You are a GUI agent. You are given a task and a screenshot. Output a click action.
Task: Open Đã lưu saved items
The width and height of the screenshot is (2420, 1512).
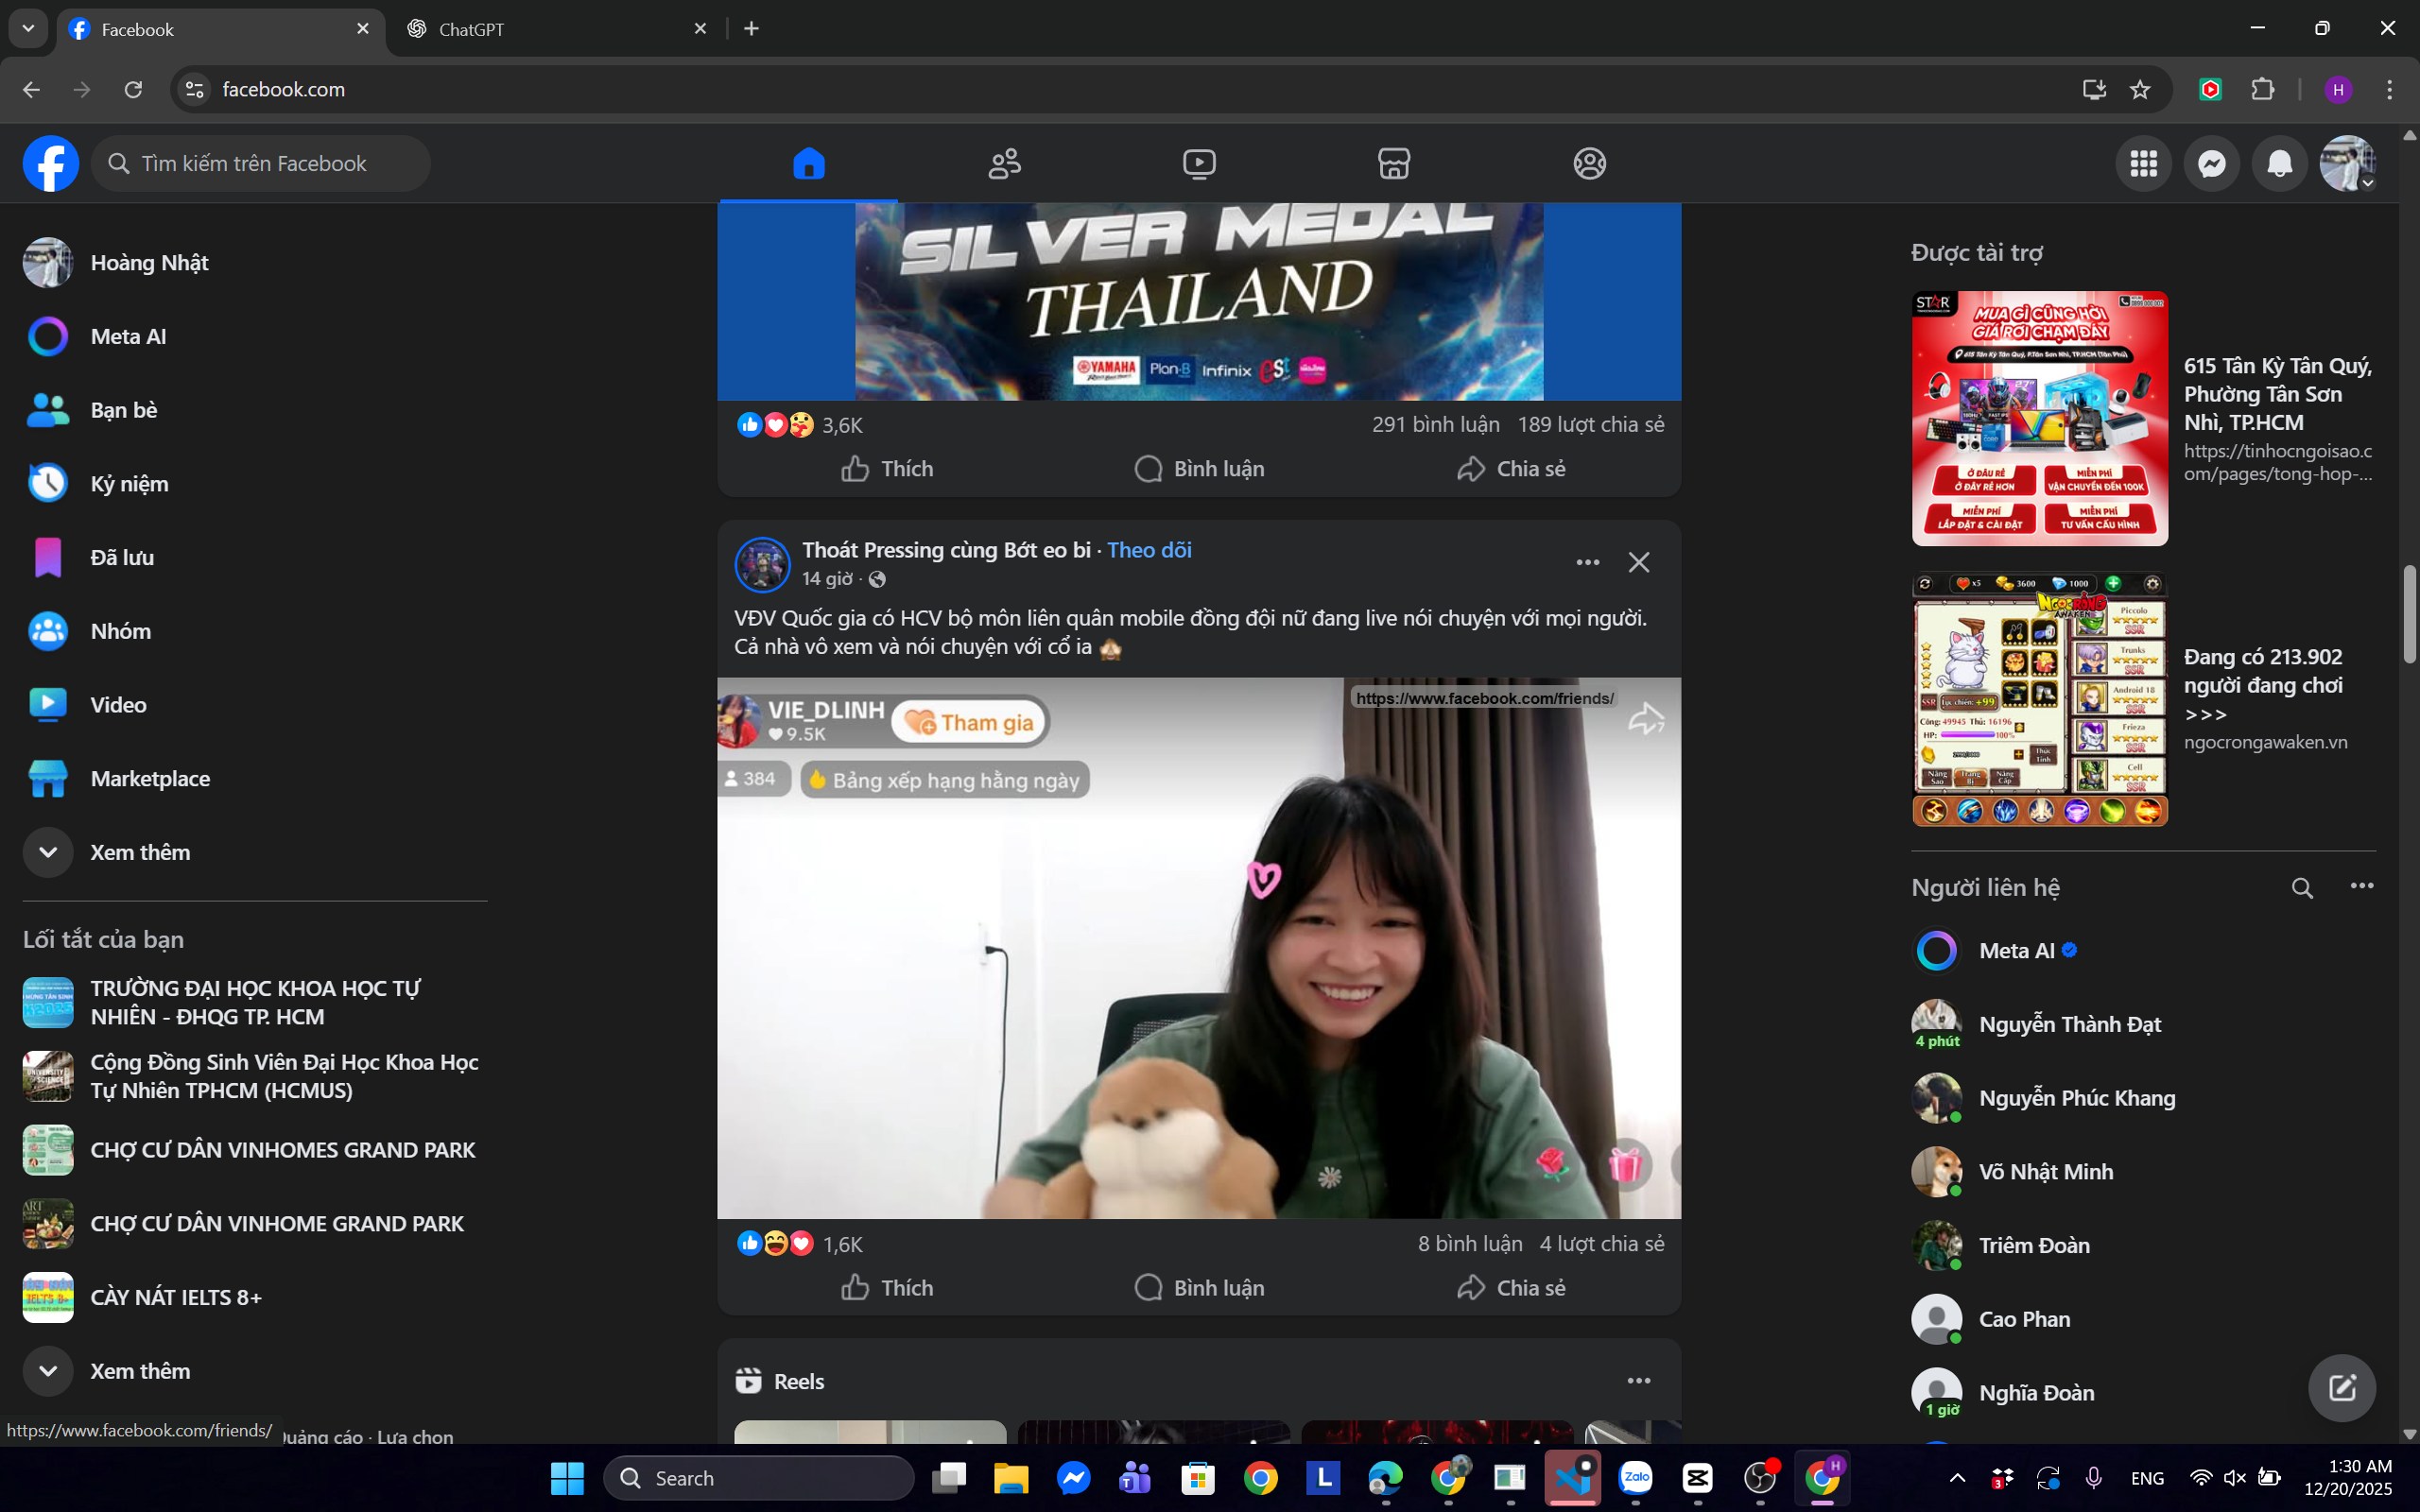point(123,557)
